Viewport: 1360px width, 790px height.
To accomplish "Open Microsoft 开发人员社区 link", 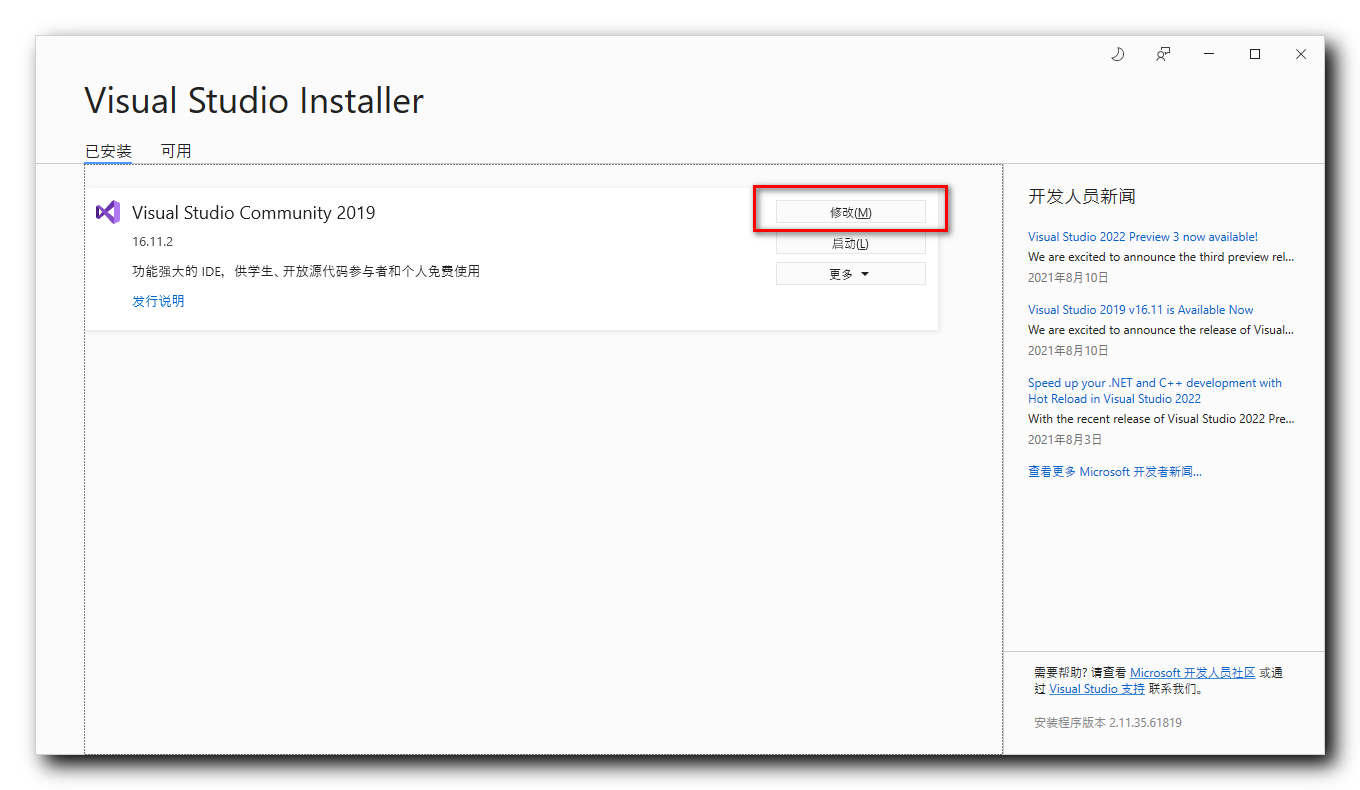I will (x=1192, y=673).
